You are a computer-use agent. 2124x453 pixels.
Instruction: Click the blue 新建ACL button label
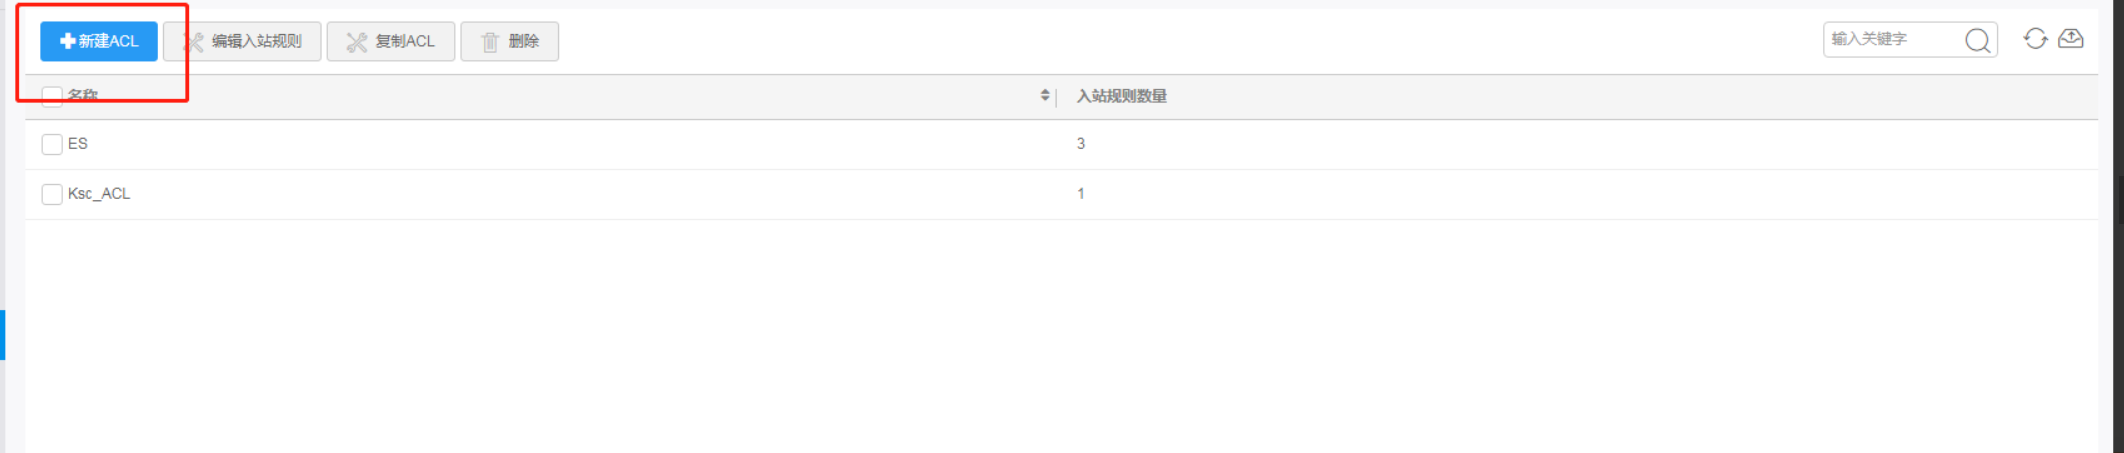point(109,41)
